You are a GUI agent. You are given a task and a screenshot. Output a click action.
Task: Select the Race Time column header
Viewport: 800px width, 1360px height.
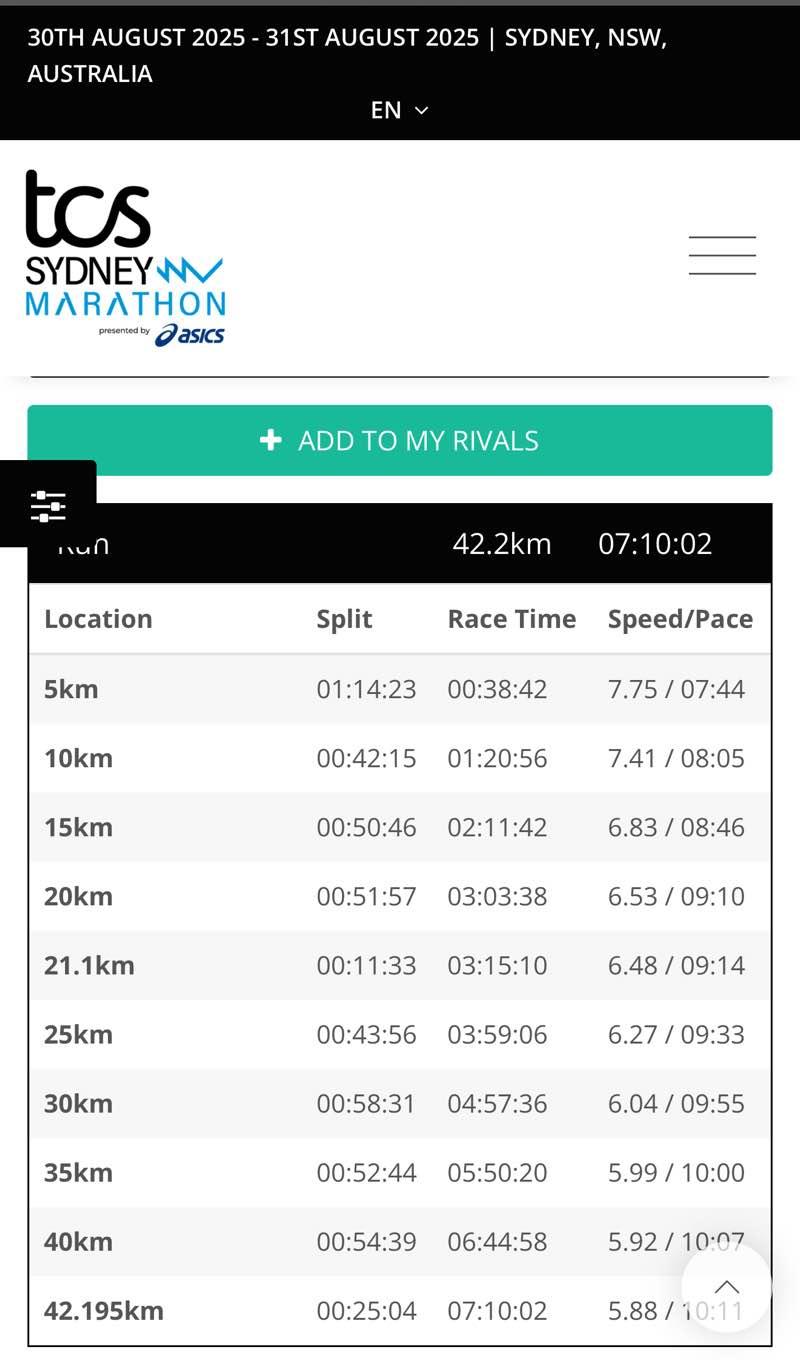click(511, 619)
